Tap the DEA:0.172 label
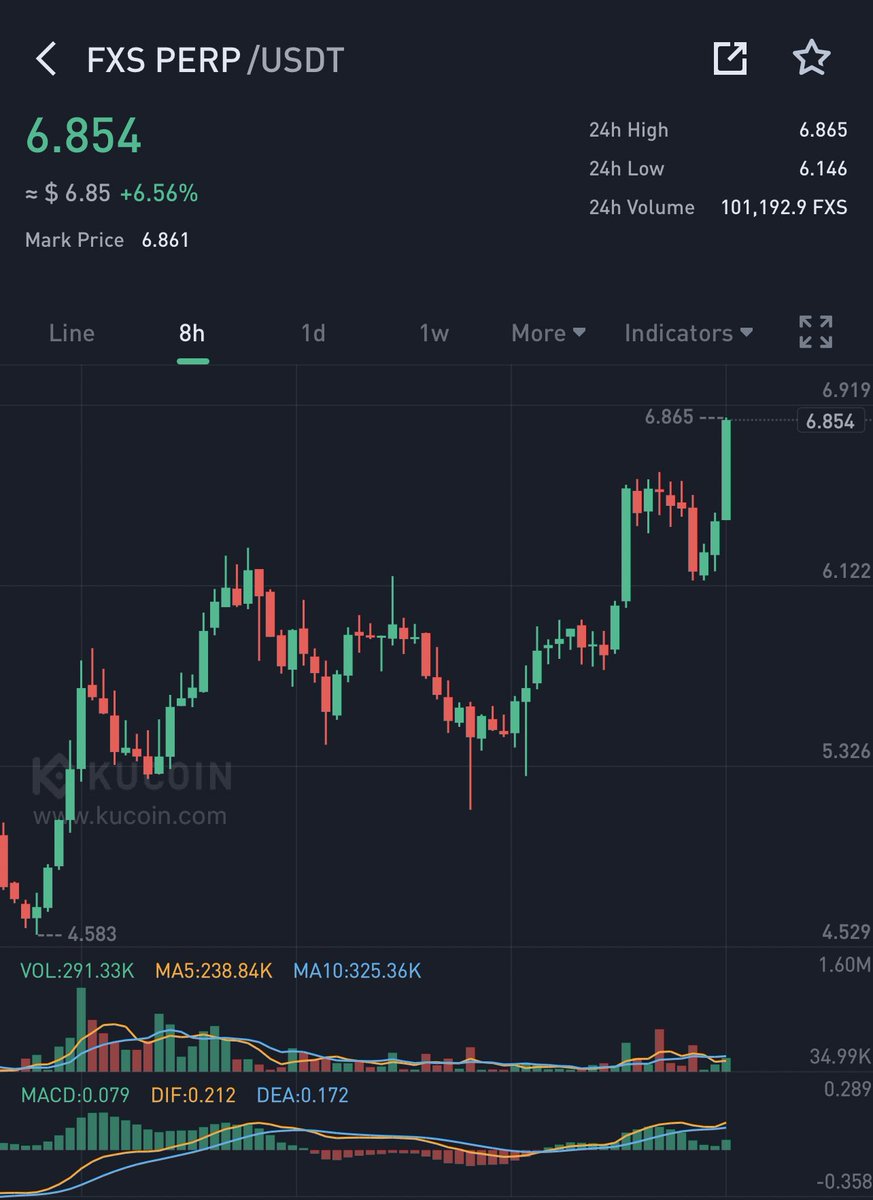This screenshot has height=1200, width=873. pos(303,1095)
